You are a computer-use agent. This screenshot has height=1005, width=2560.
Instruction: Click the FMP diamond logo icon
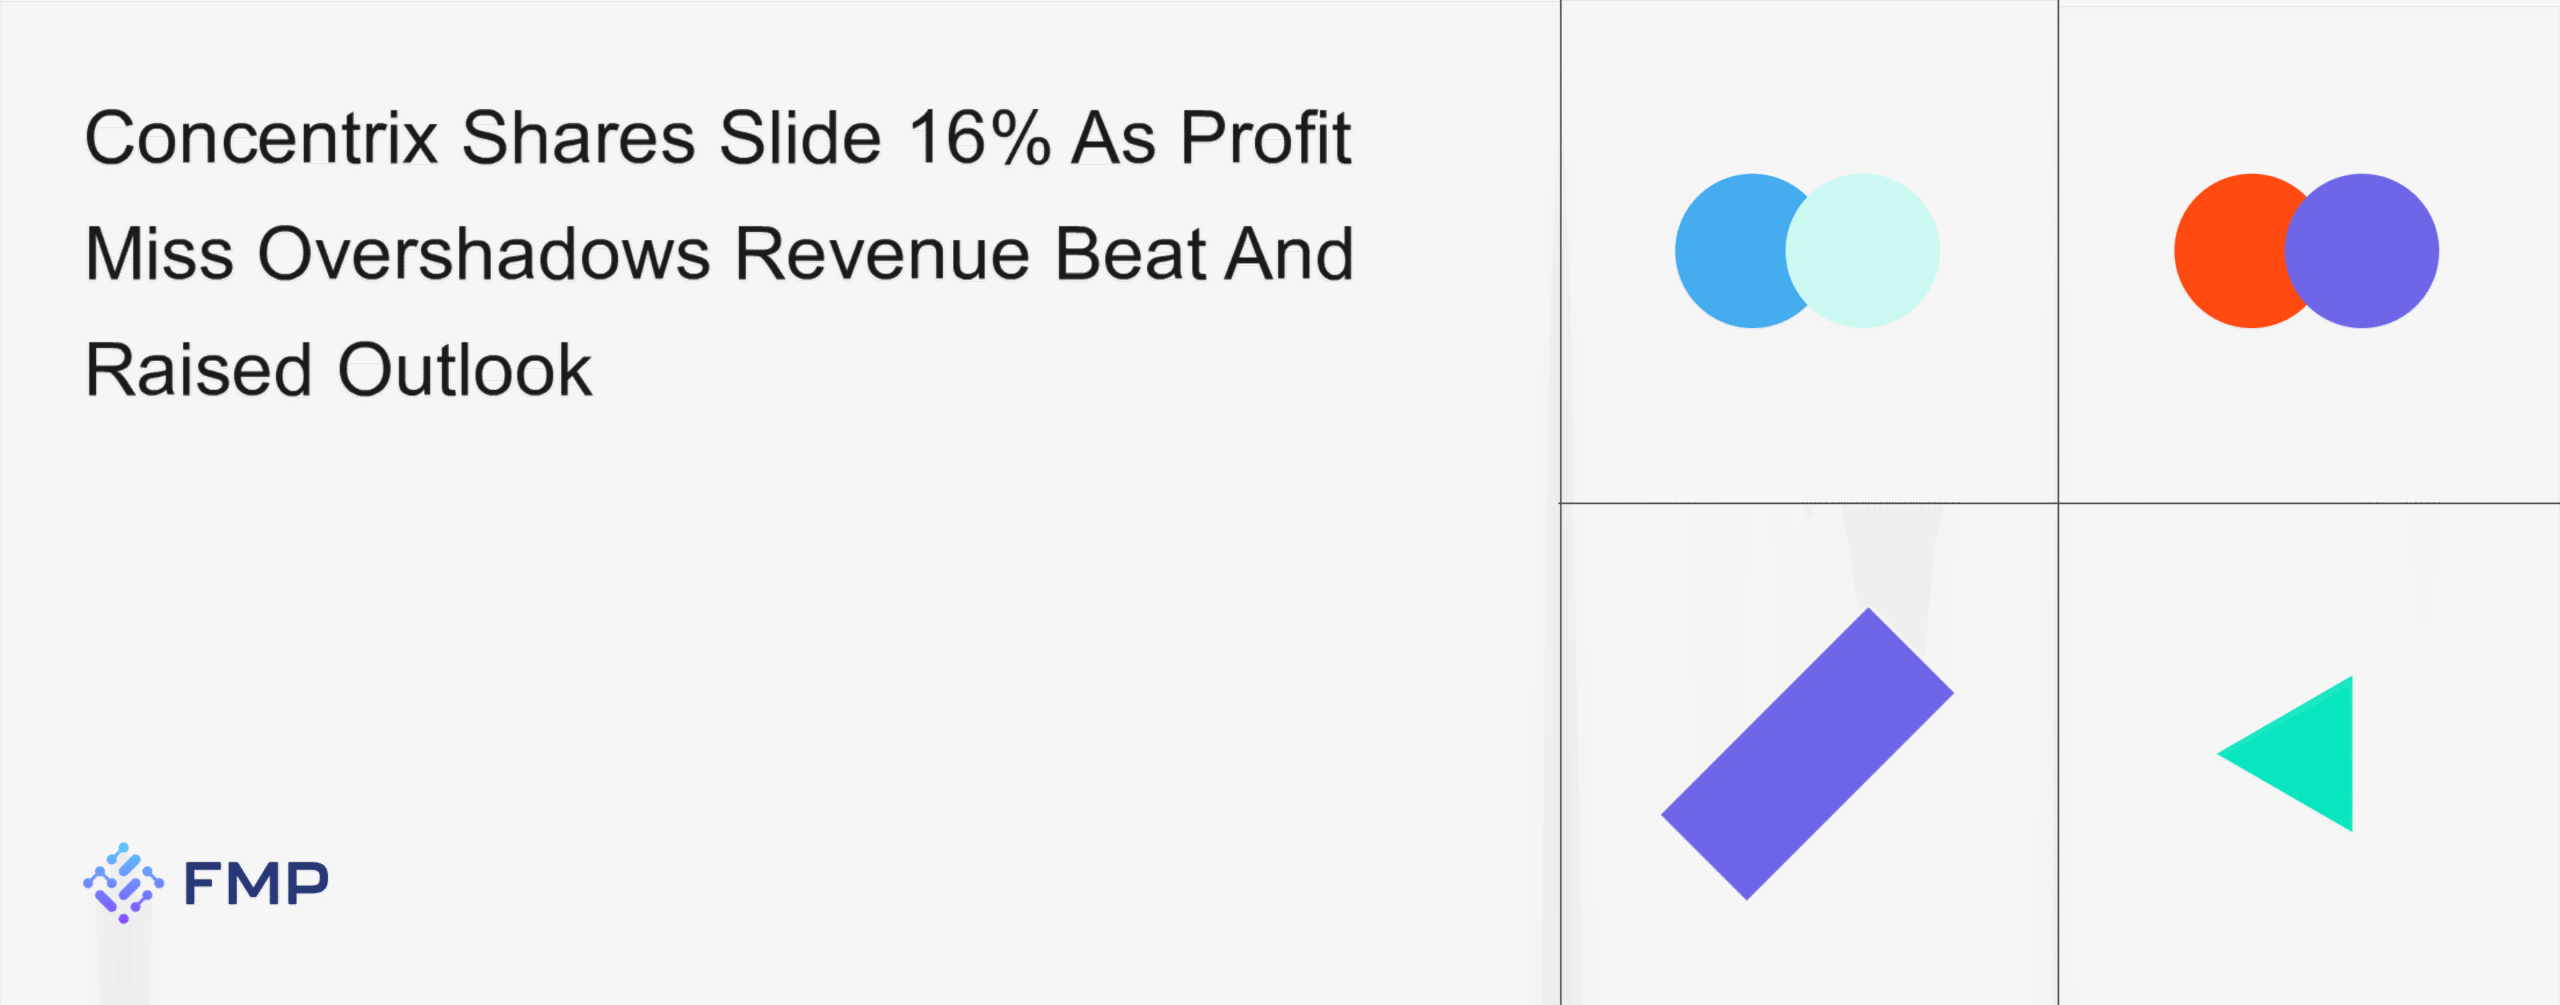[x=123, y=882]
